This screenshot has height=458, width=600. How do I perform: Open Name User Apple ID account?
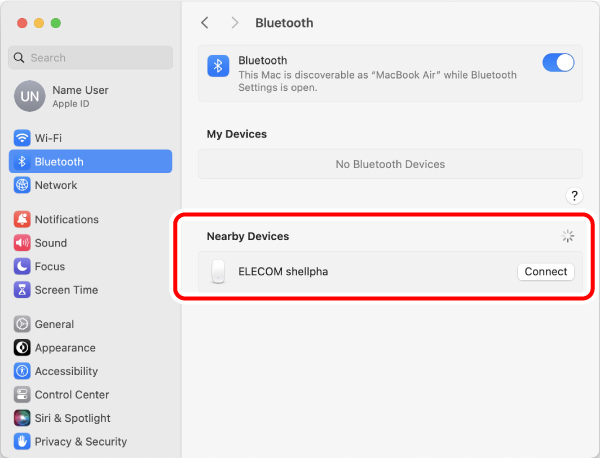(61, 96)
